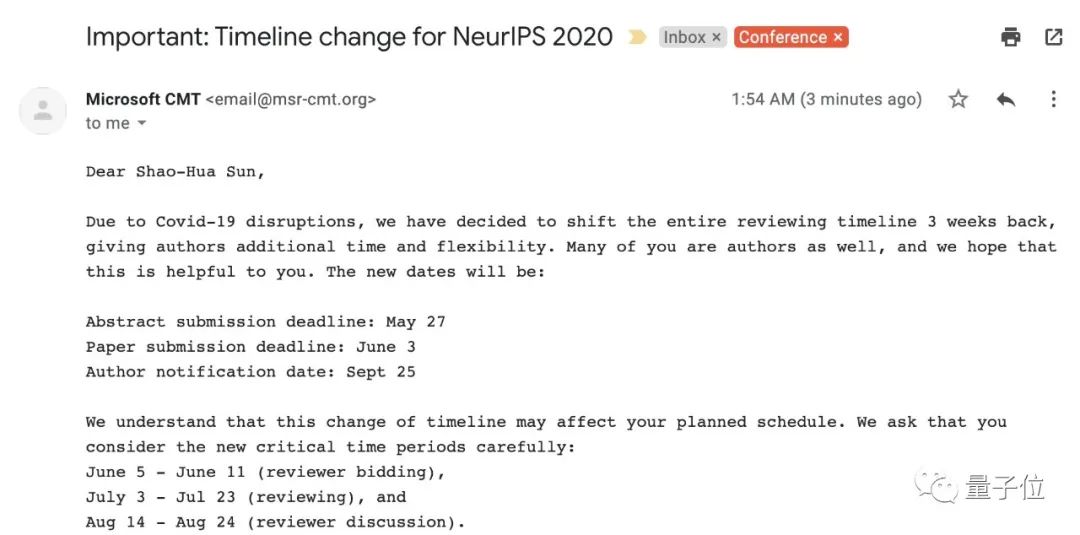Expand recipient details next to "to me"

[141, 124]
